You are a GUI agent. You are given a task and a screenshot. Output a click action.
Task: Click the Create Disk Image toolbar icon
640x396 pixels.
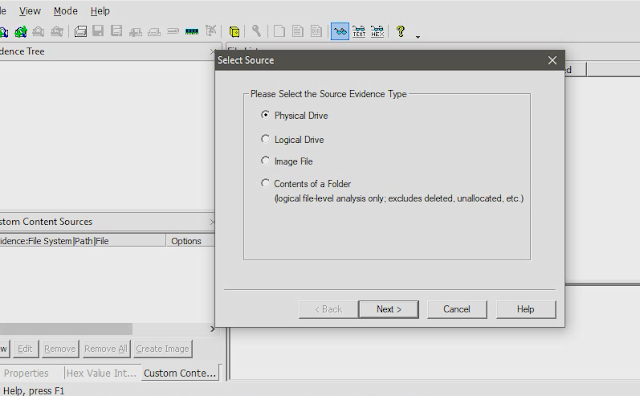80,31
